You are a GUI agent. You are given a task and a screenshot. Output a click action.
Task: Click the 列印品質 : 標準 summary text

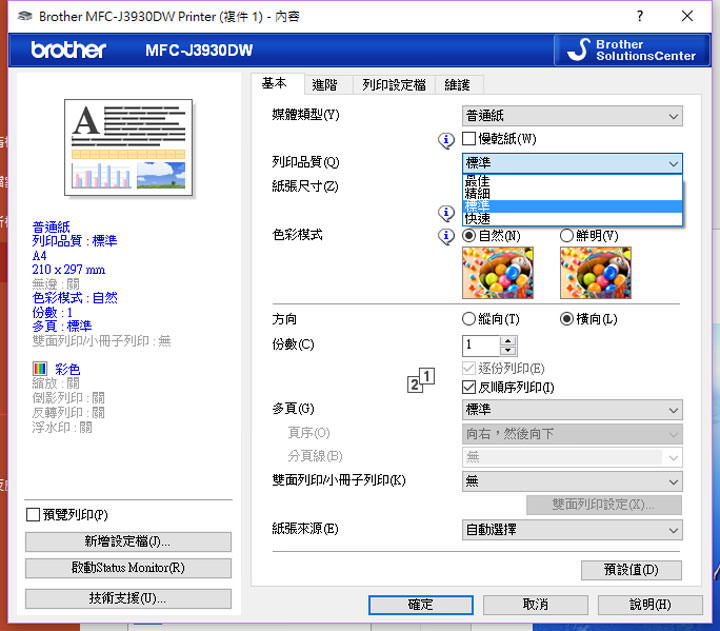pyautogui.click(x=74, y=241)
